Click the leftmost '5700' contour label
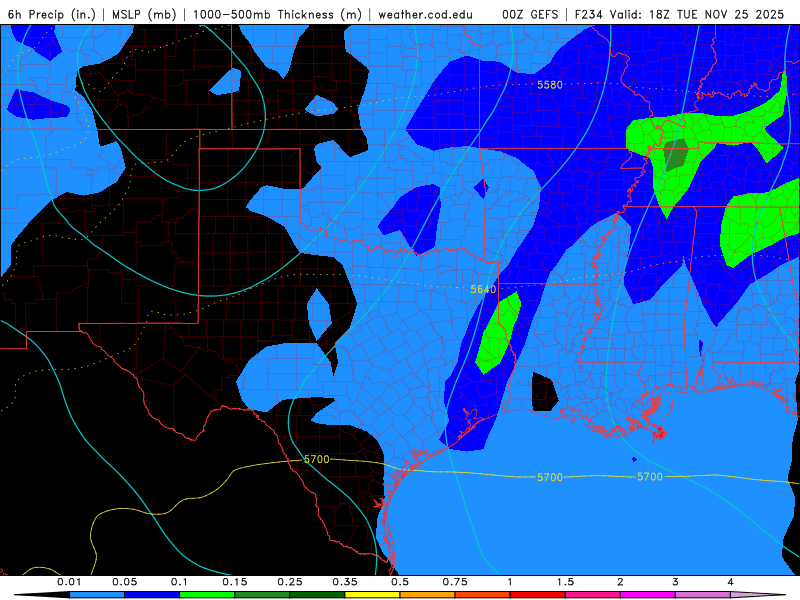The height and width of the screenshot is (600, 800). tap(317, 459)
